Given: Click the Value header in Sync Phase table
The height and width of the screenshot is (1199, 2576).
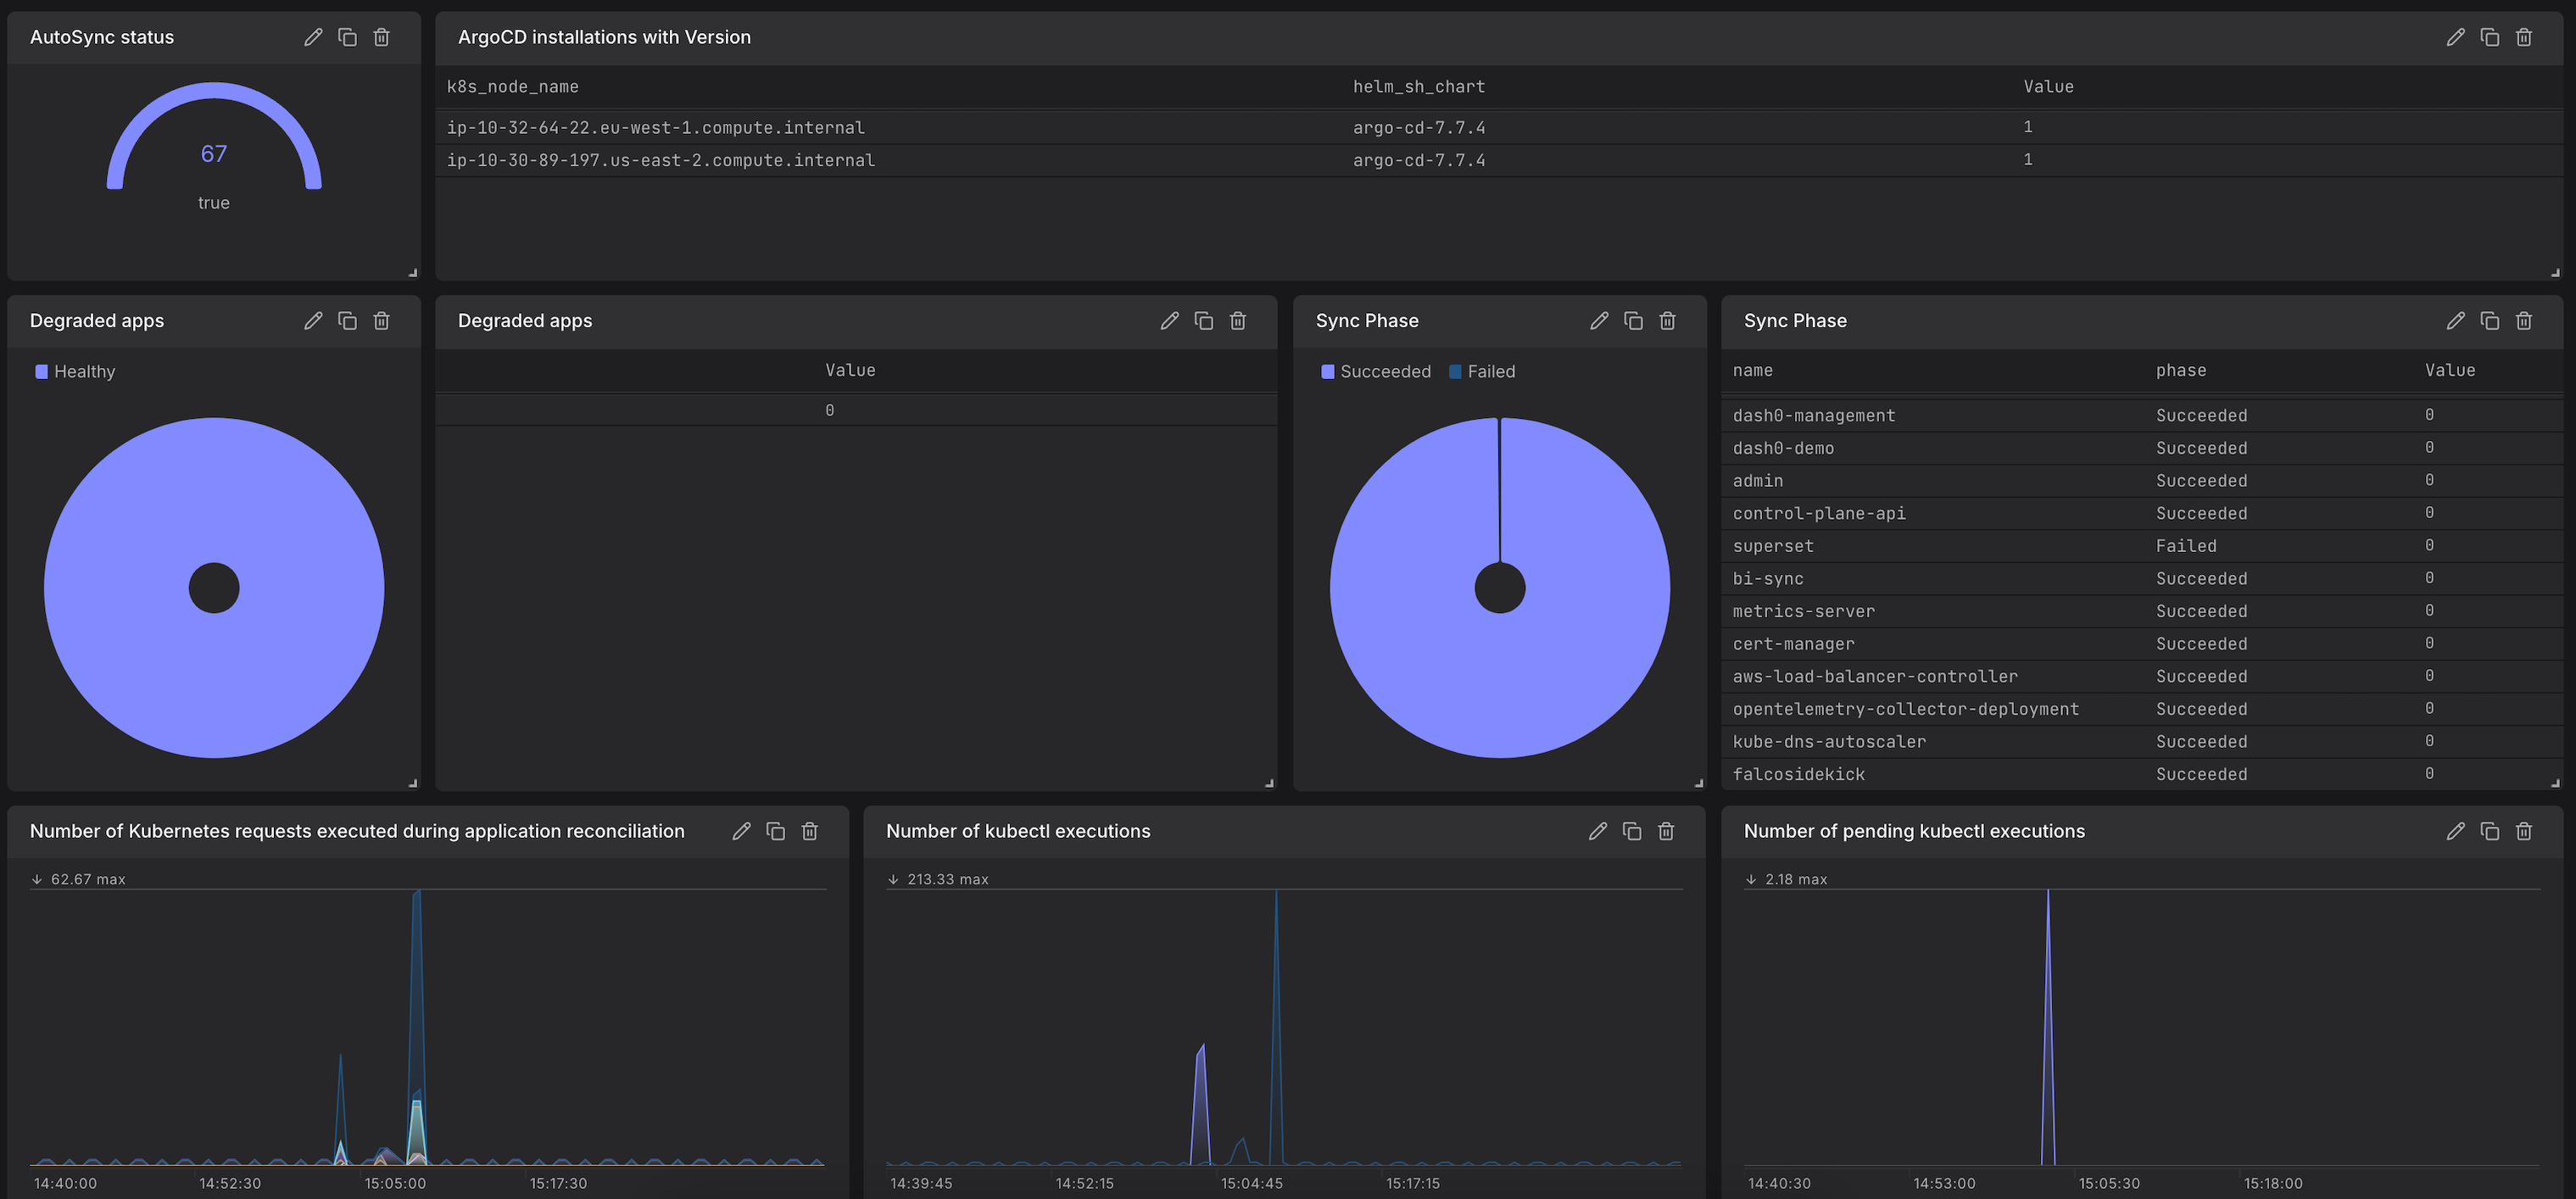Looking at the screenshot, I should 2449,370.
